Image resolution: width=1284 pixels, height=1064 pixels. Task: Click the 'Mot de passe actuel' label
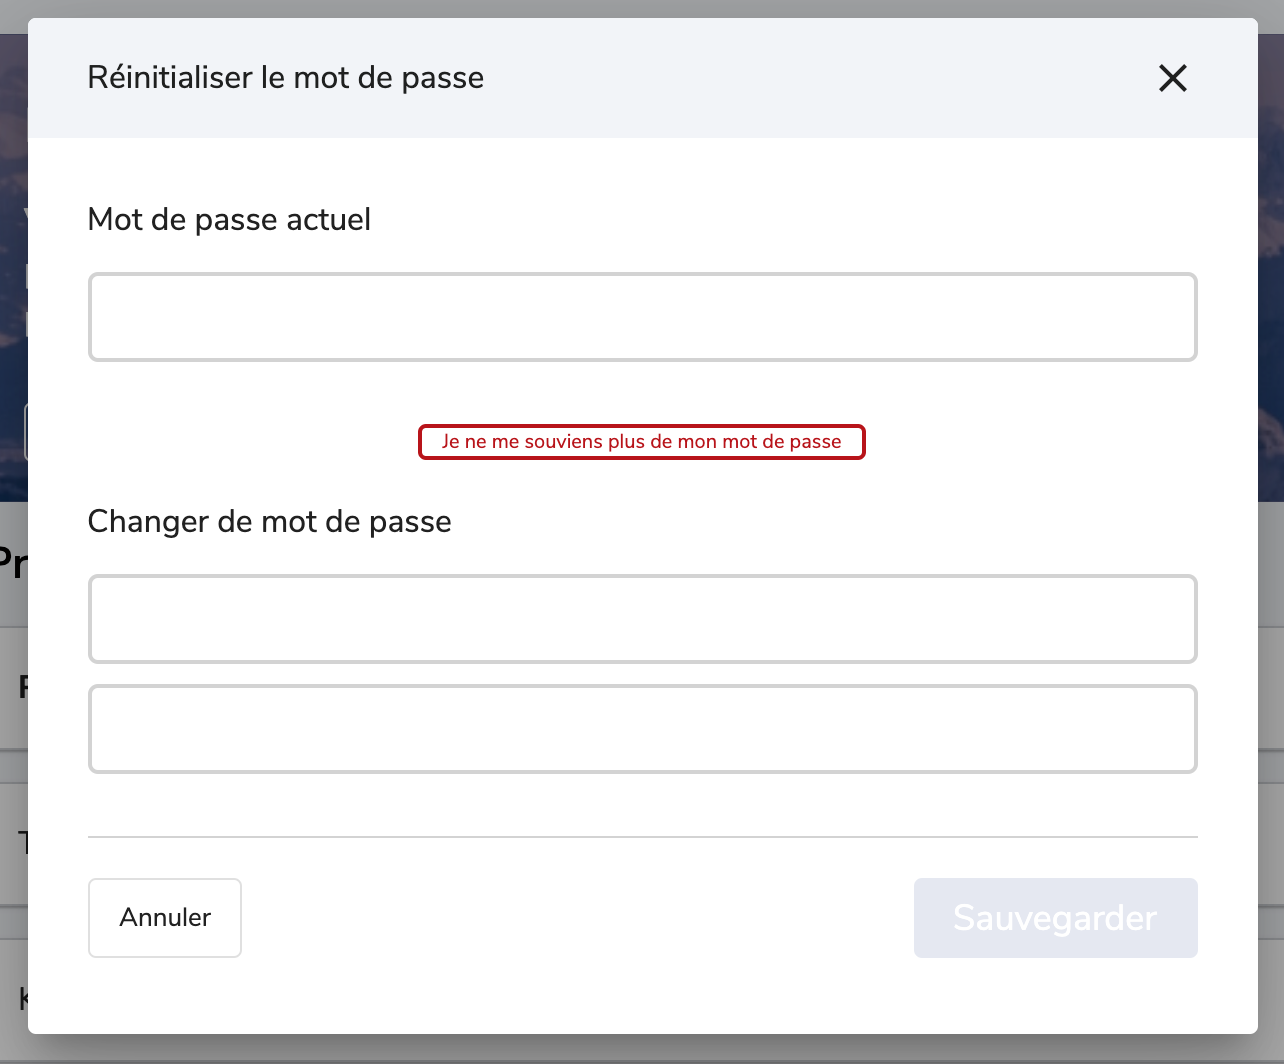tap(229, 219)
